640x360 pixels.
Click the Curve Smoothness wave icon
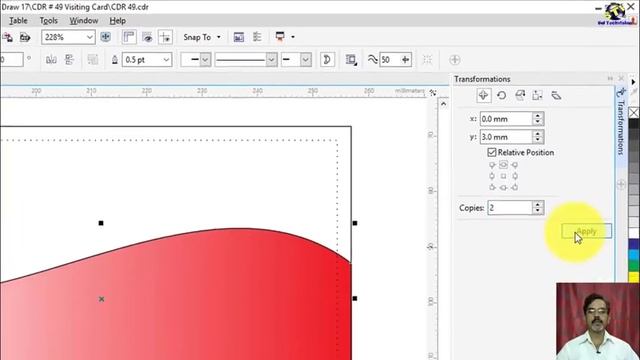click(372, 60)
